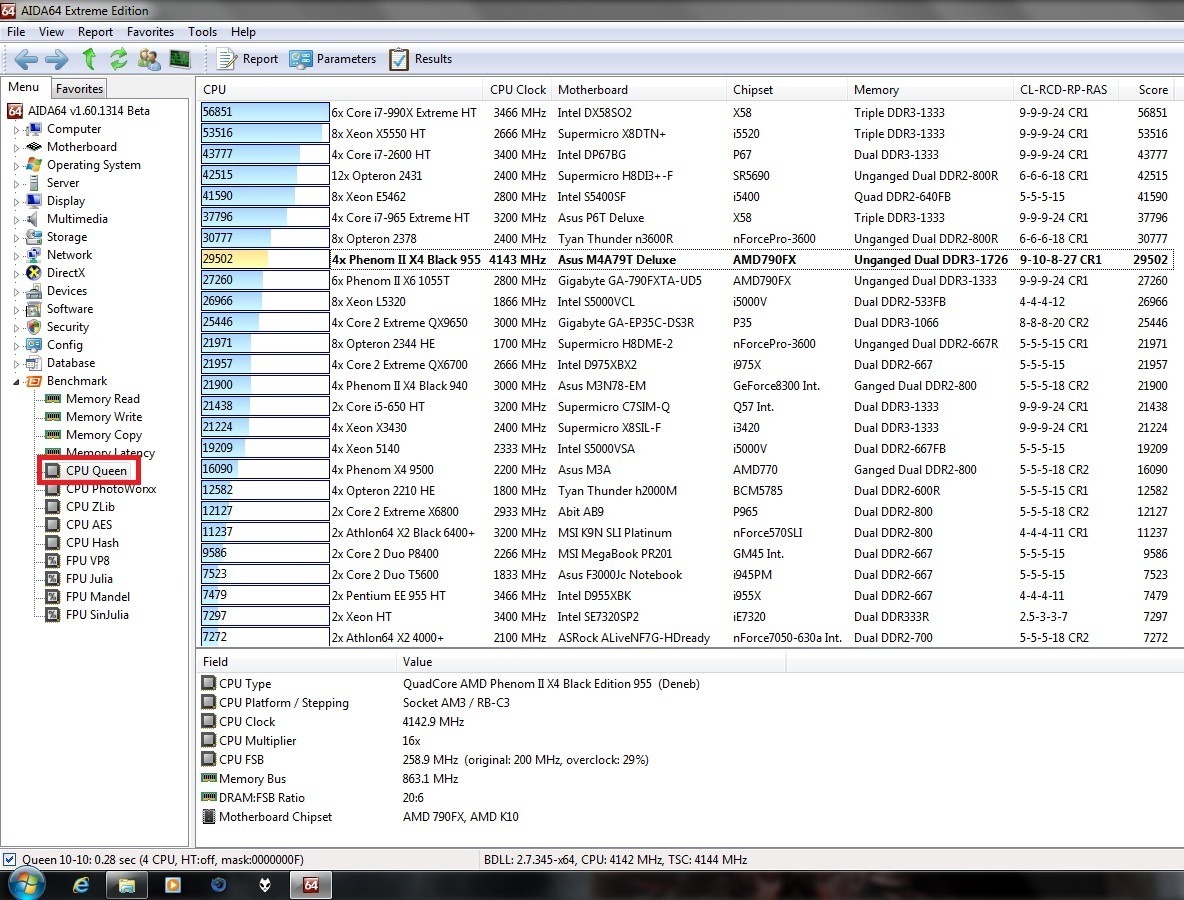The height and width of the screenshot is (900, 1184).
Task: Select the FPU Mandel benchmark
Action: pyautogui.click(x=97, y=596)
